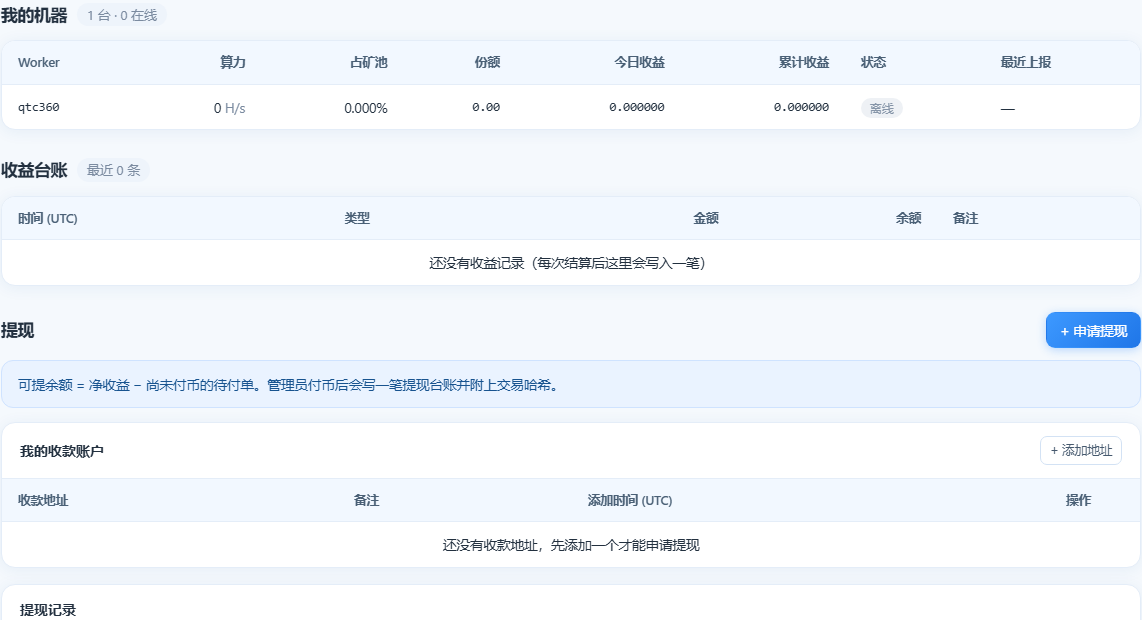The width and height of the screenshot is (1142, 620).
Task: Click the 占矿池 column header
Action: point(369,63)
